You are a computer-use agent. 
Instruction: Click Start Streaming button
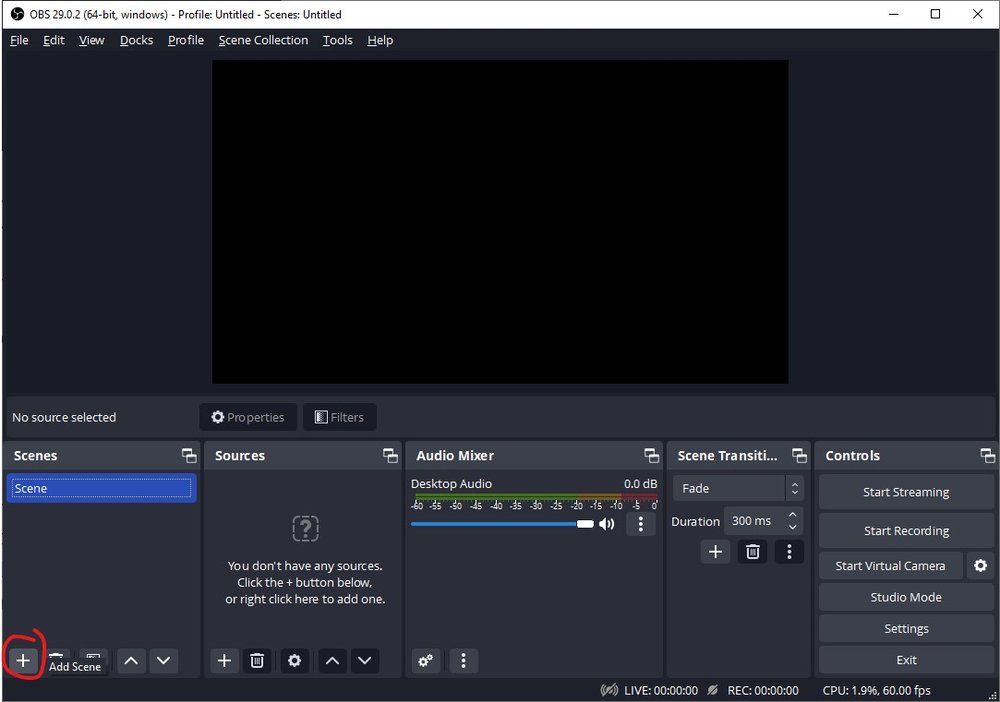click(x=906, y=492)
